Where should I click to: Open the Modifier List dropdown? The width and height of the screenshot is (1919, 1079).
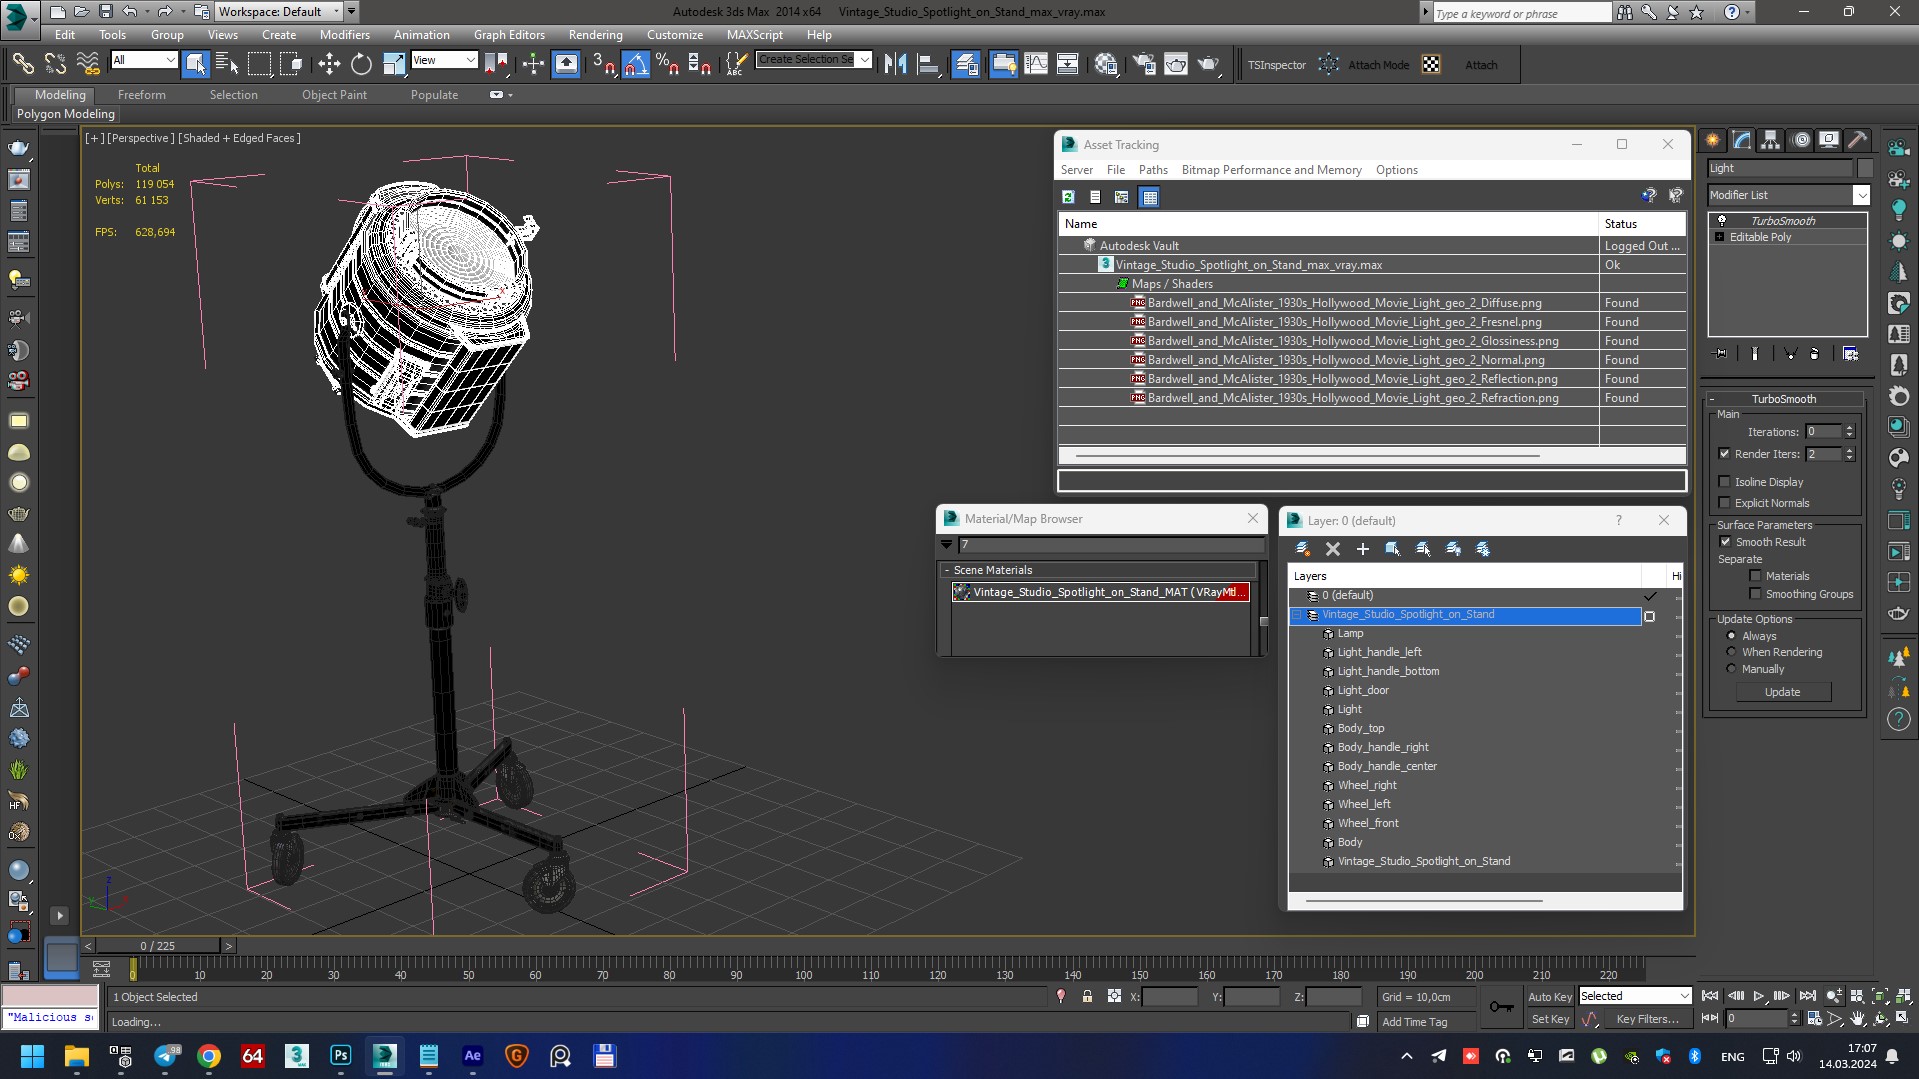[x=1861, y=195]
